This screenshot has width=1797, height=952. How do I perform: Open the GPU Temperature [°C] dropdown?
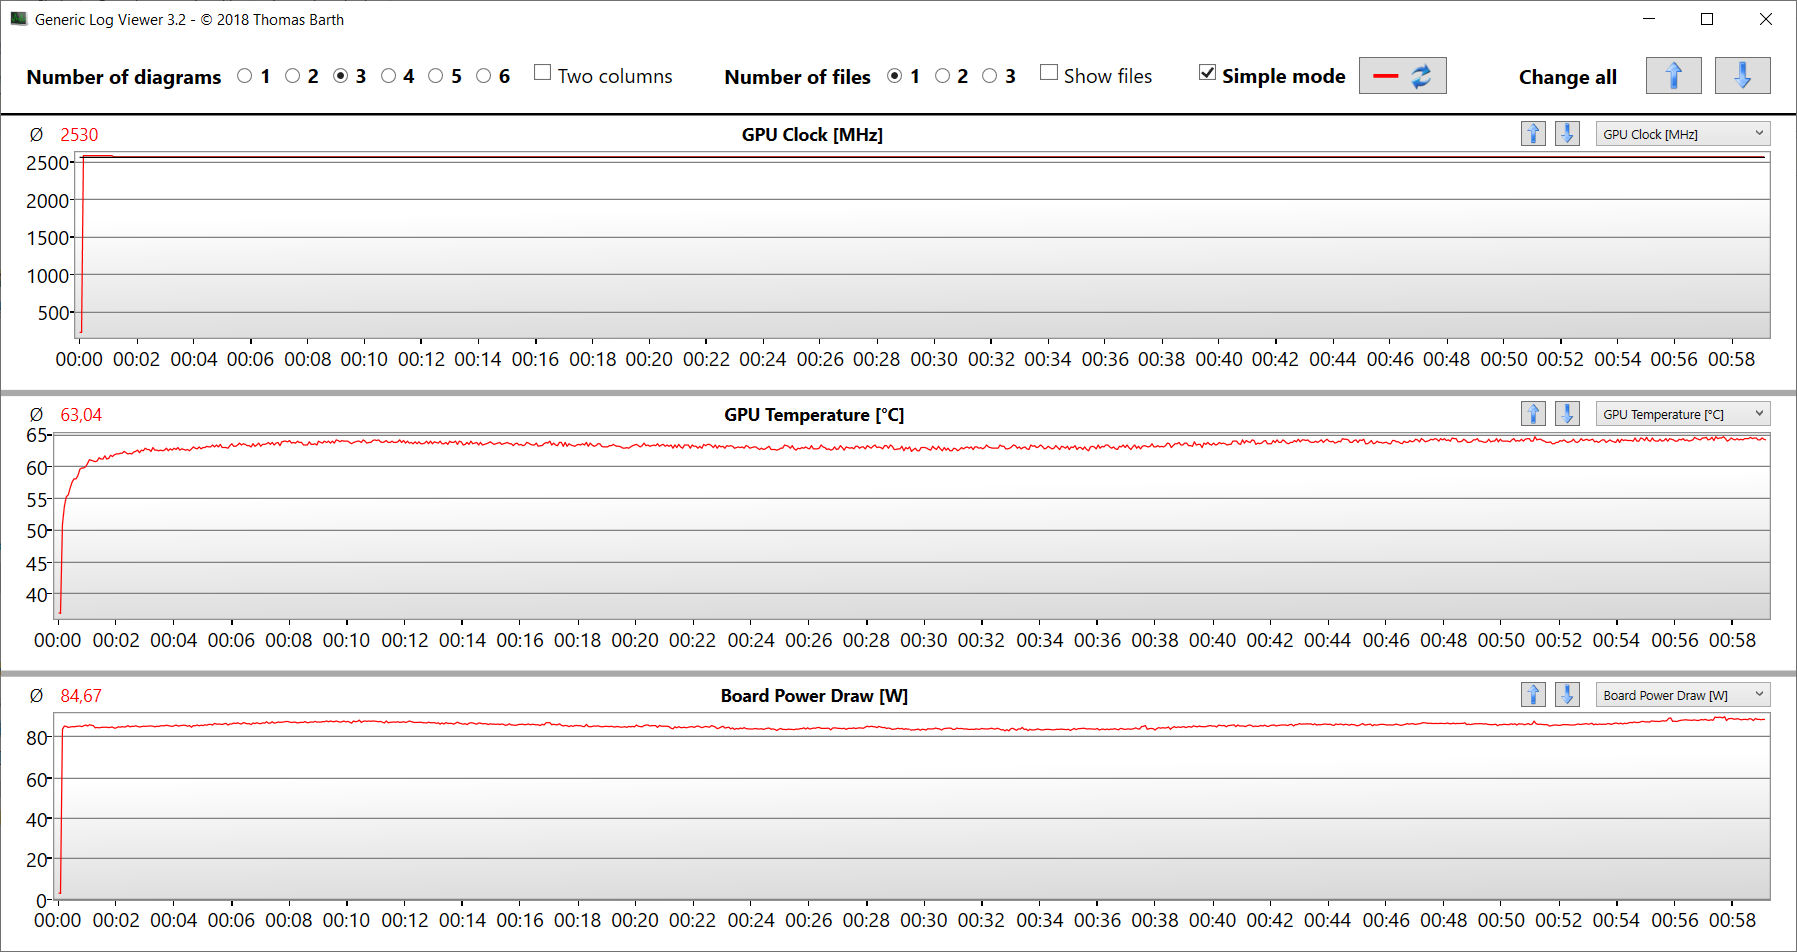pos(1682,414)
